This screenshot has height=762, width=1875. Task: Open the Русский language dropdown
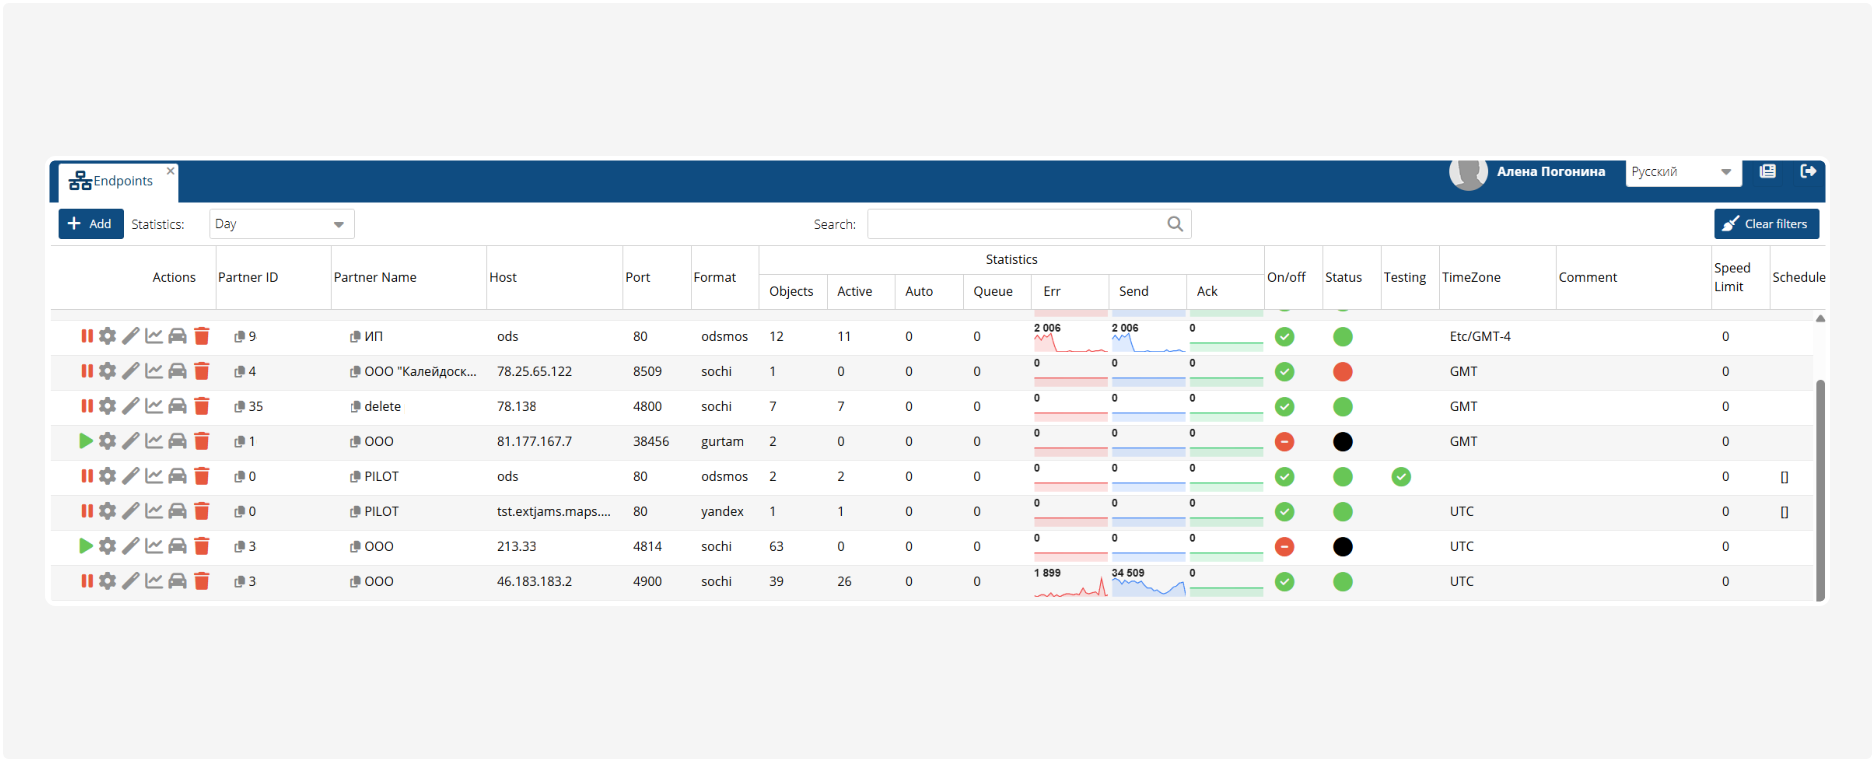(x=1683, y=172)
